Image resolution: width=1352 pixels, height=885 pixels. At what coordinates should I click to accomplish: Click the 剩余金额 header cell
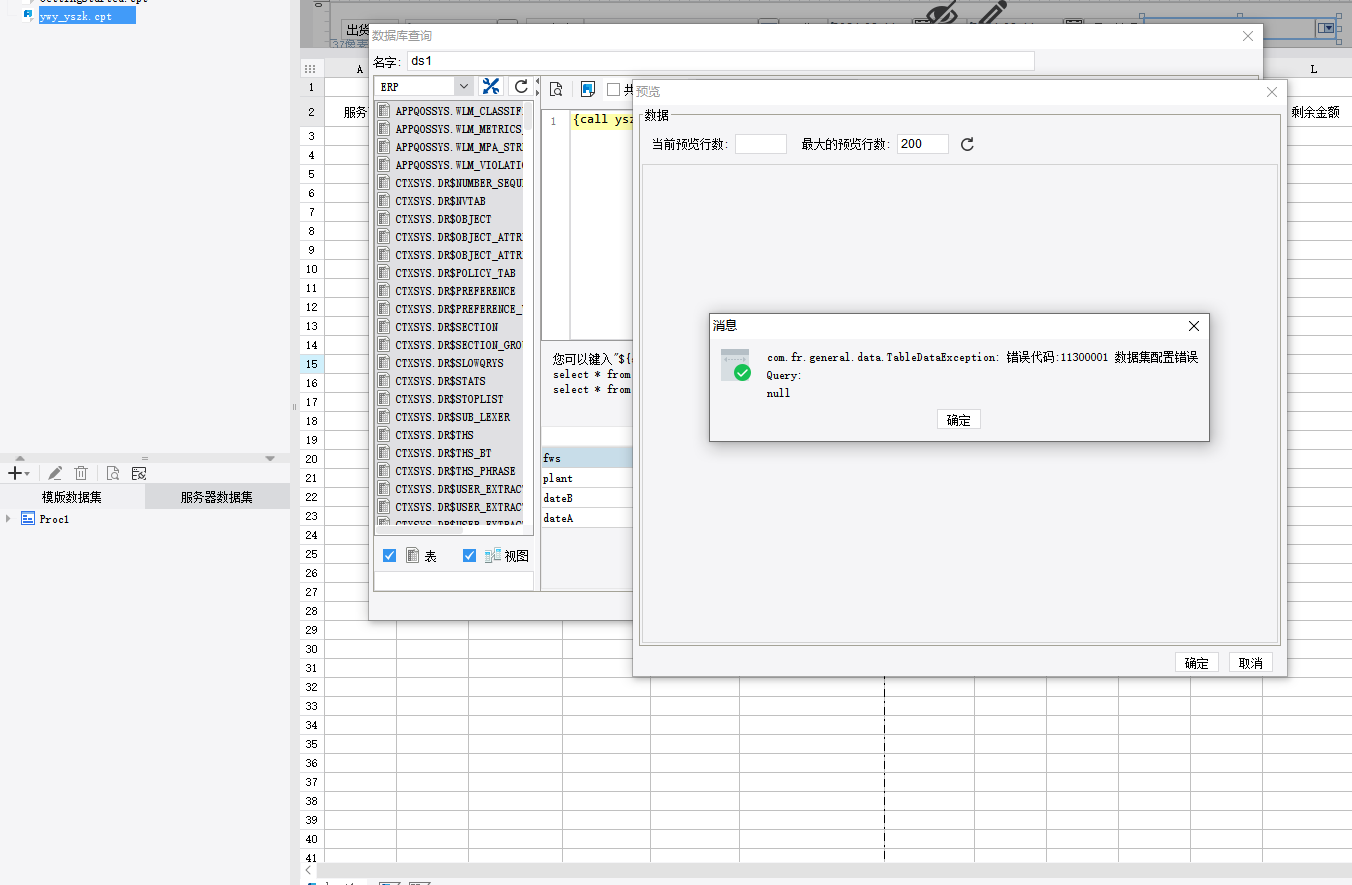tap(1315, 112)
